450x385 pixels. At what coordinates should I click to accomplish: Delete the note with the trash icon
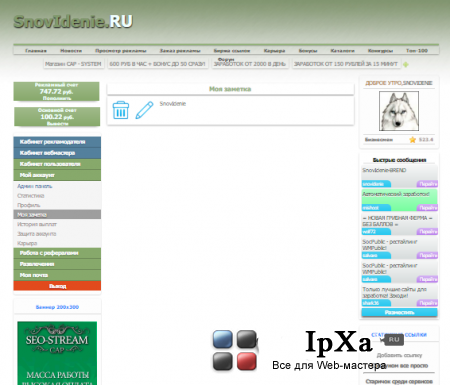tap(121, 110)
